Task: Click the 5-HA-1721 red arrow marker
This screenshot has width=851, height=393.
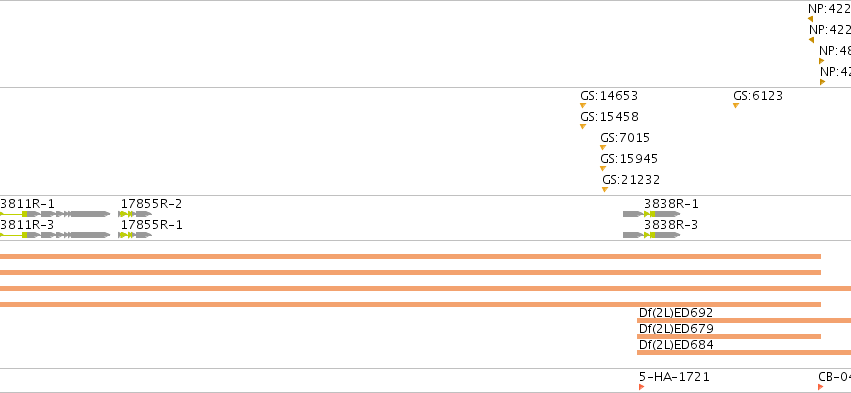Action: pos(642,387)
